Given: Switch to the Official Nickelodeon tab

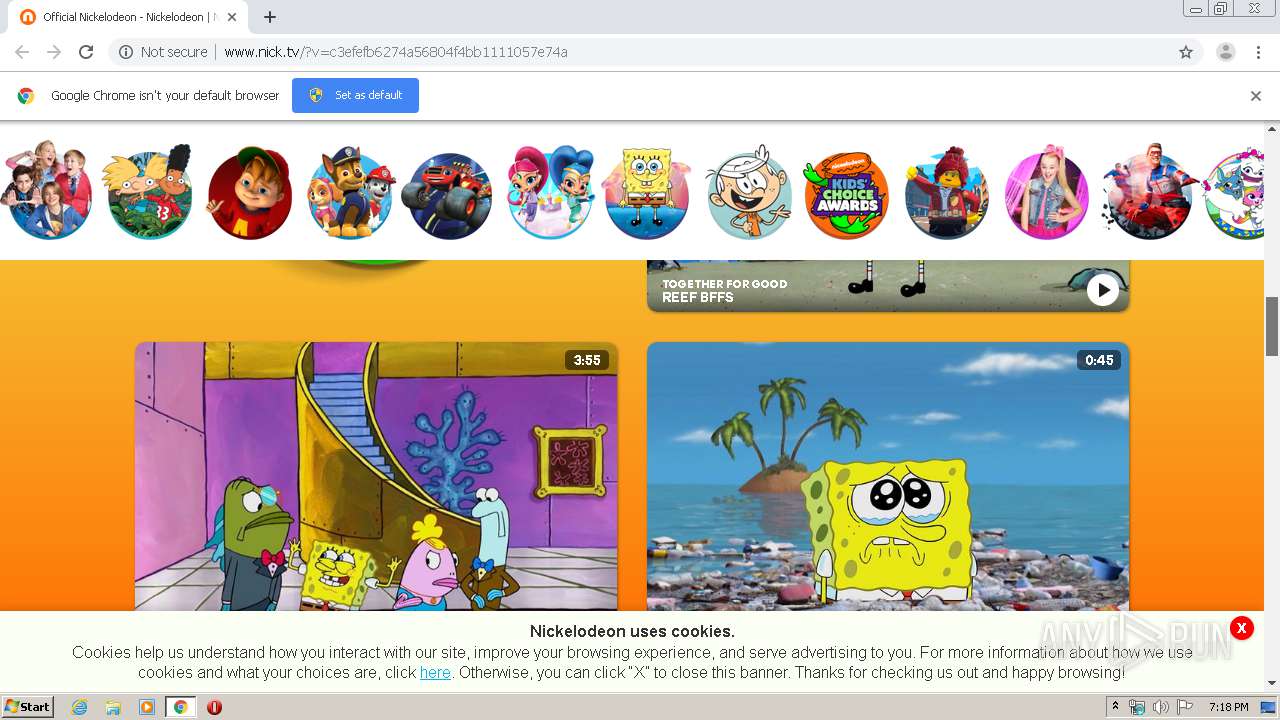Looking at the screenshot, I should point(127,17).
